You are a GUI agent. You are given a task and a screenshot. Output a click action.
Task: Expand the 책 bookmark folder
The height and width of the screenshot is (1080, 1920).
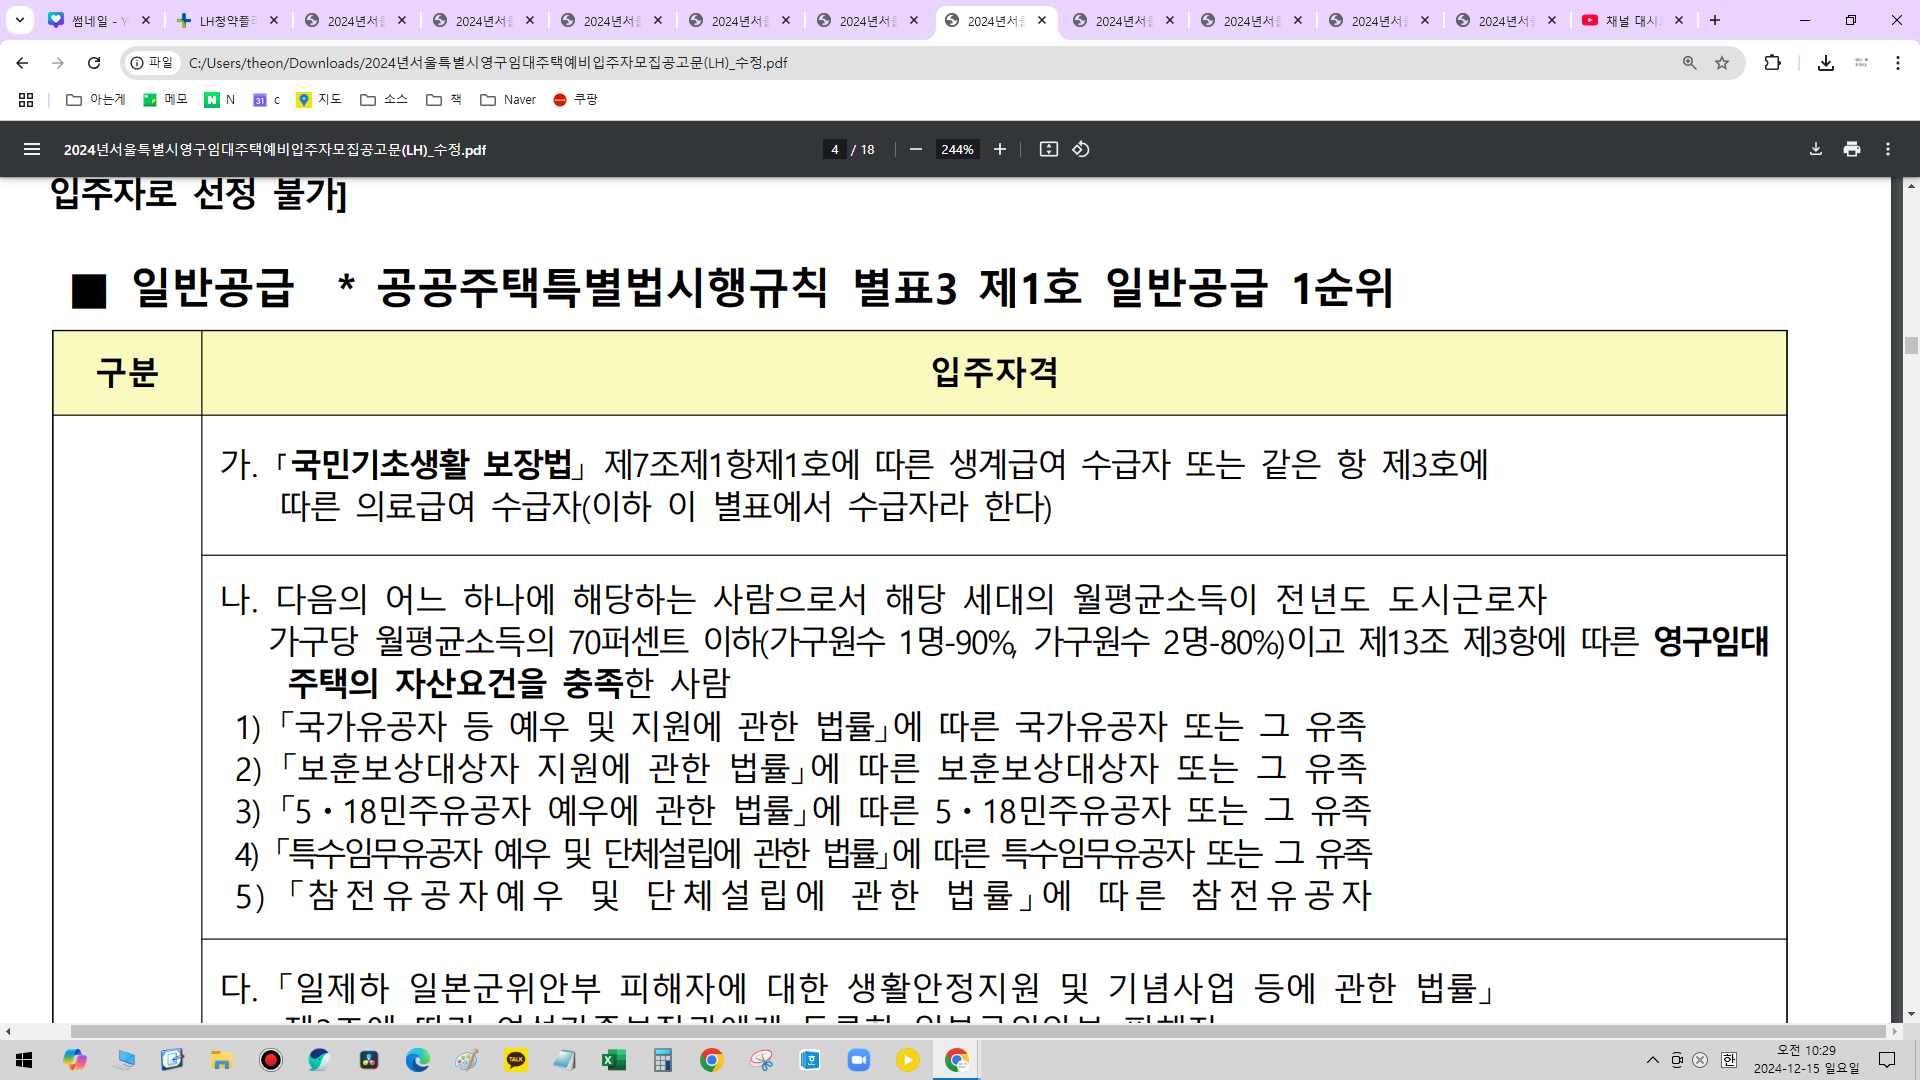point(444,100)
